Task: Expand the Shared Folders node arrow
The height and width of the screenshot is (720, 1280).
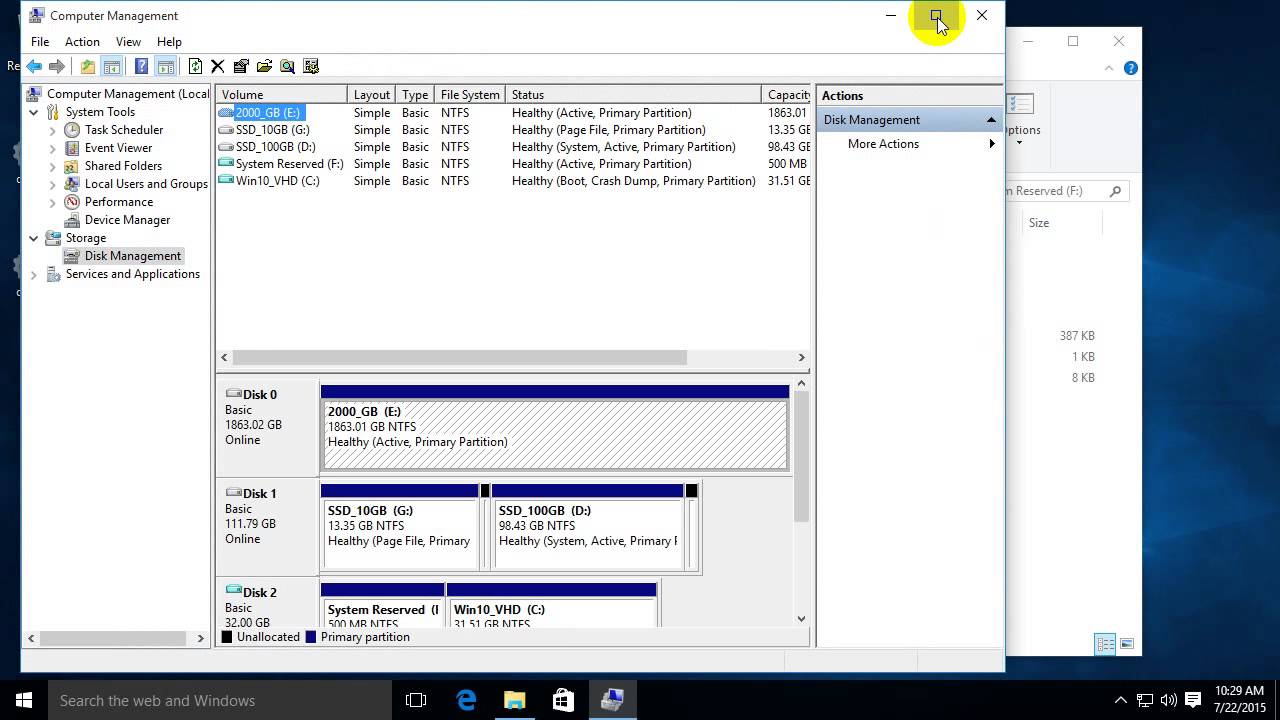Action: (53, 166)
